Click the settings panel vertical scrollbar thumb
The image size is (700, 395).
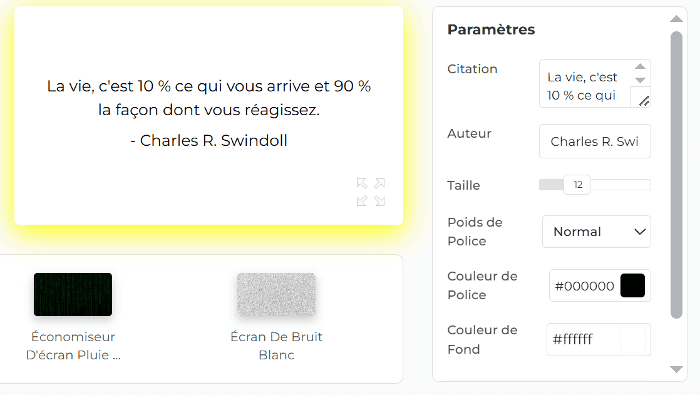[x=676, y=175]
